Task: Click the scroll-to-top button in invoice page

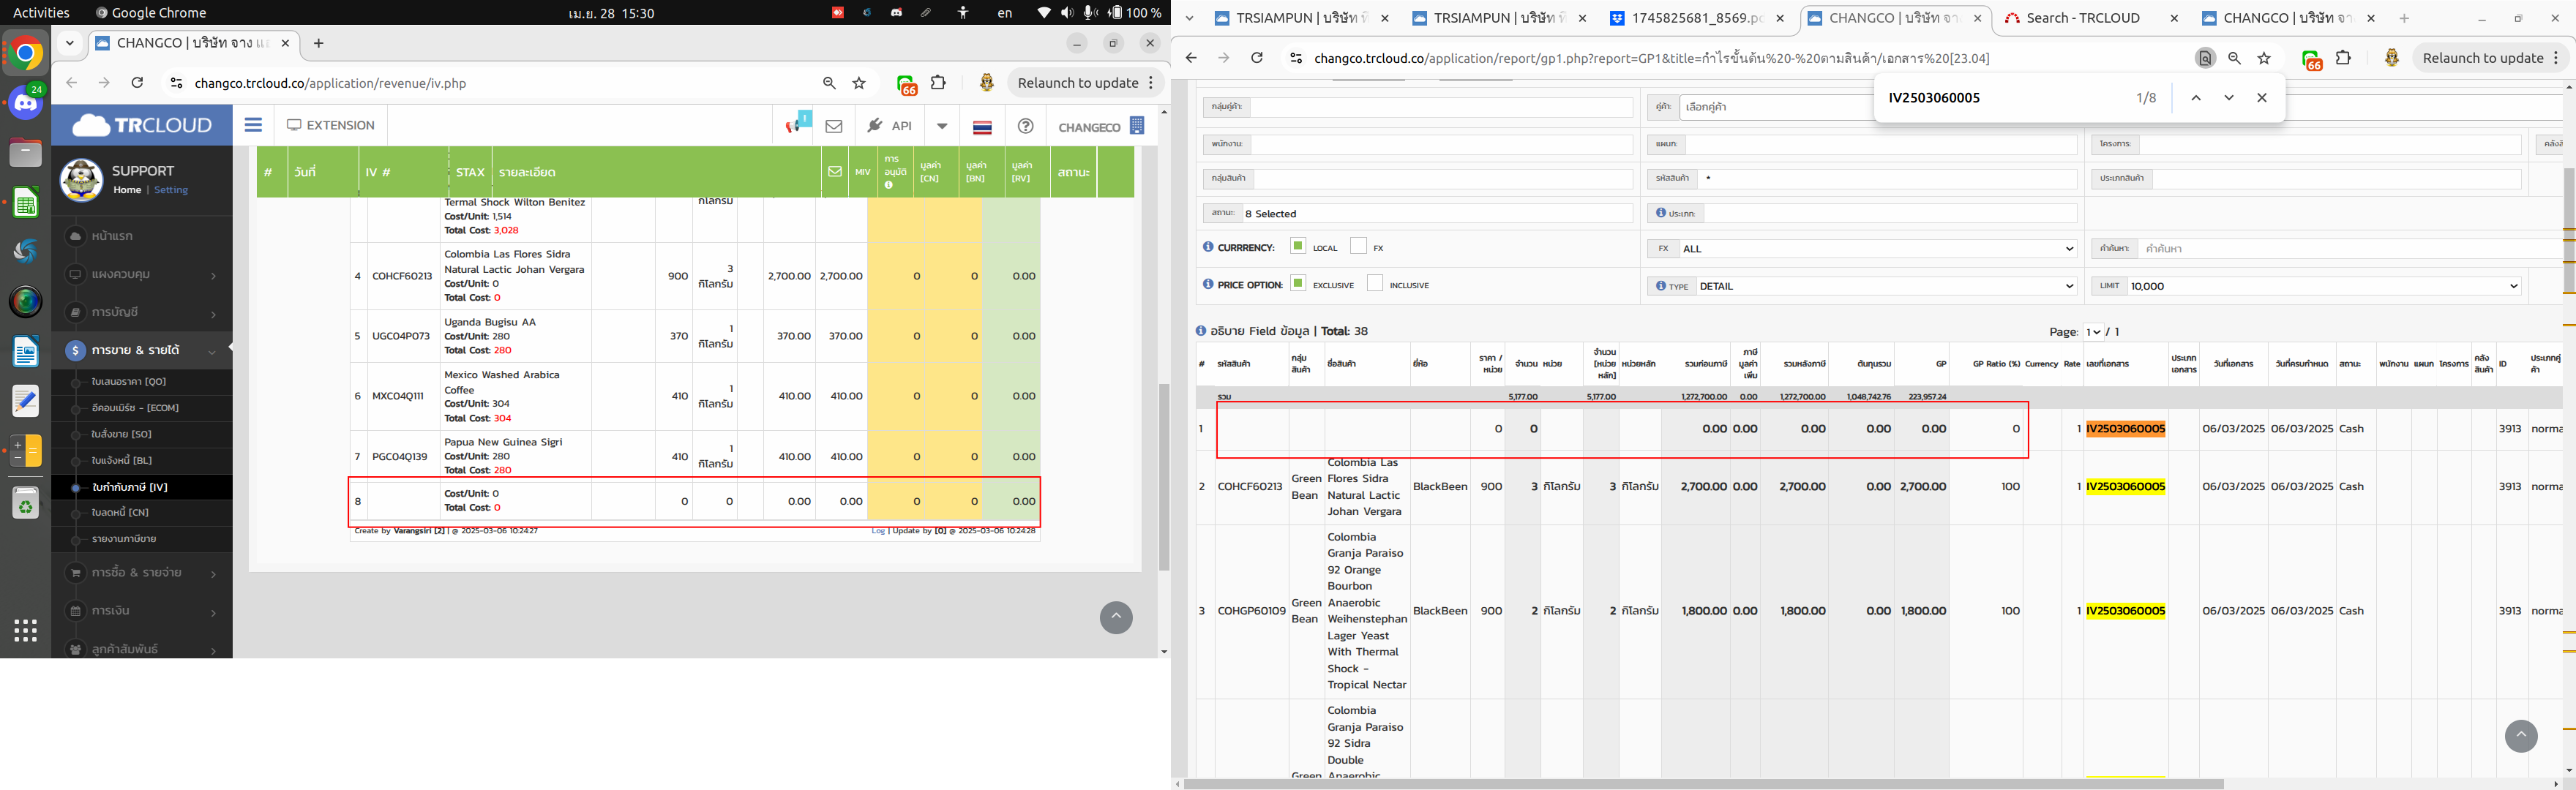Action: (x=1116, y=617)
